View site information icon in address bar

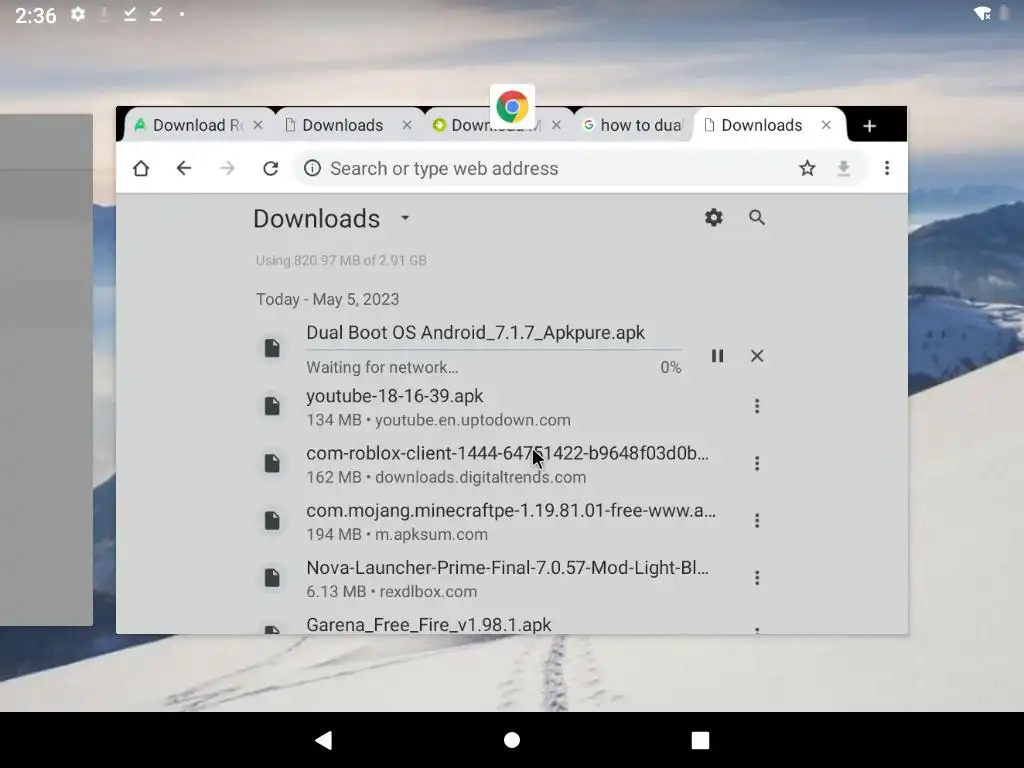coord(312,168)
